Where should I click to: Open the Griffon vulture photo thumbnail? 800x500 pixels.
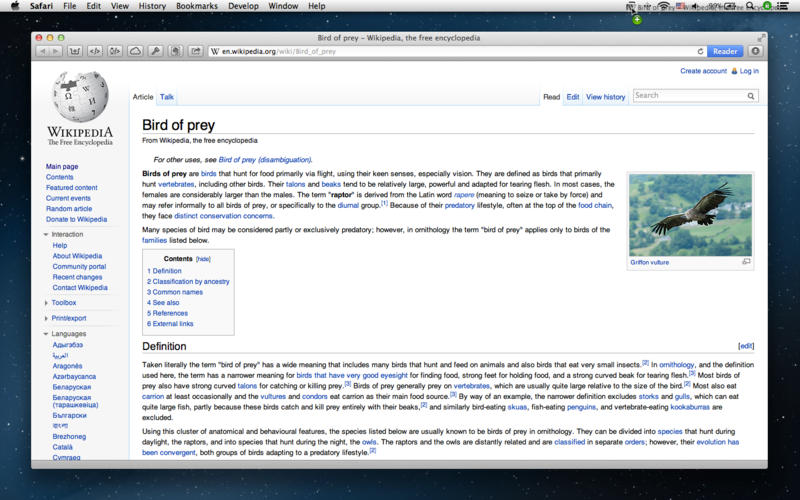pyautogui.click(x=690, y=215)
